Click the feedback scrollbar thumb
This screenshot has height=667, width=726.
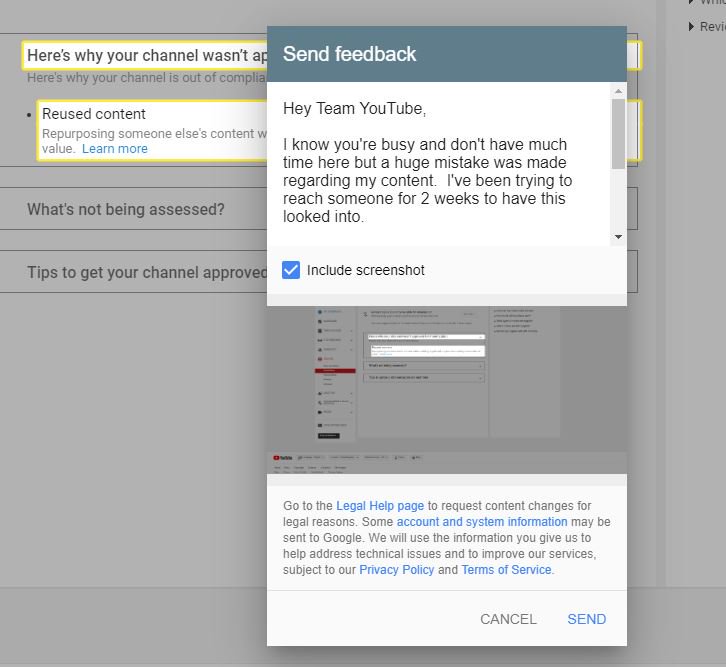click(618, 134)
